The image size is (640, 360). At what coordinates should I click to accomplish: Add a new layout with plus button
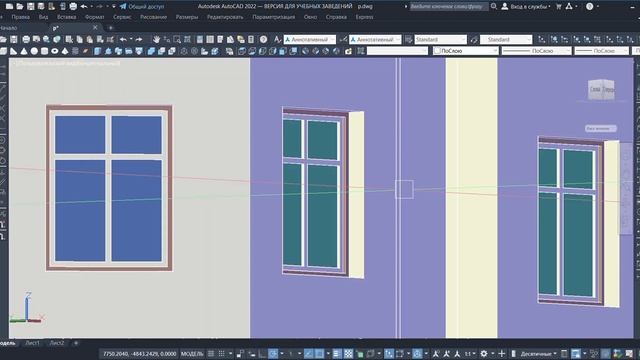pyautogui.click(x=76, y=343)
